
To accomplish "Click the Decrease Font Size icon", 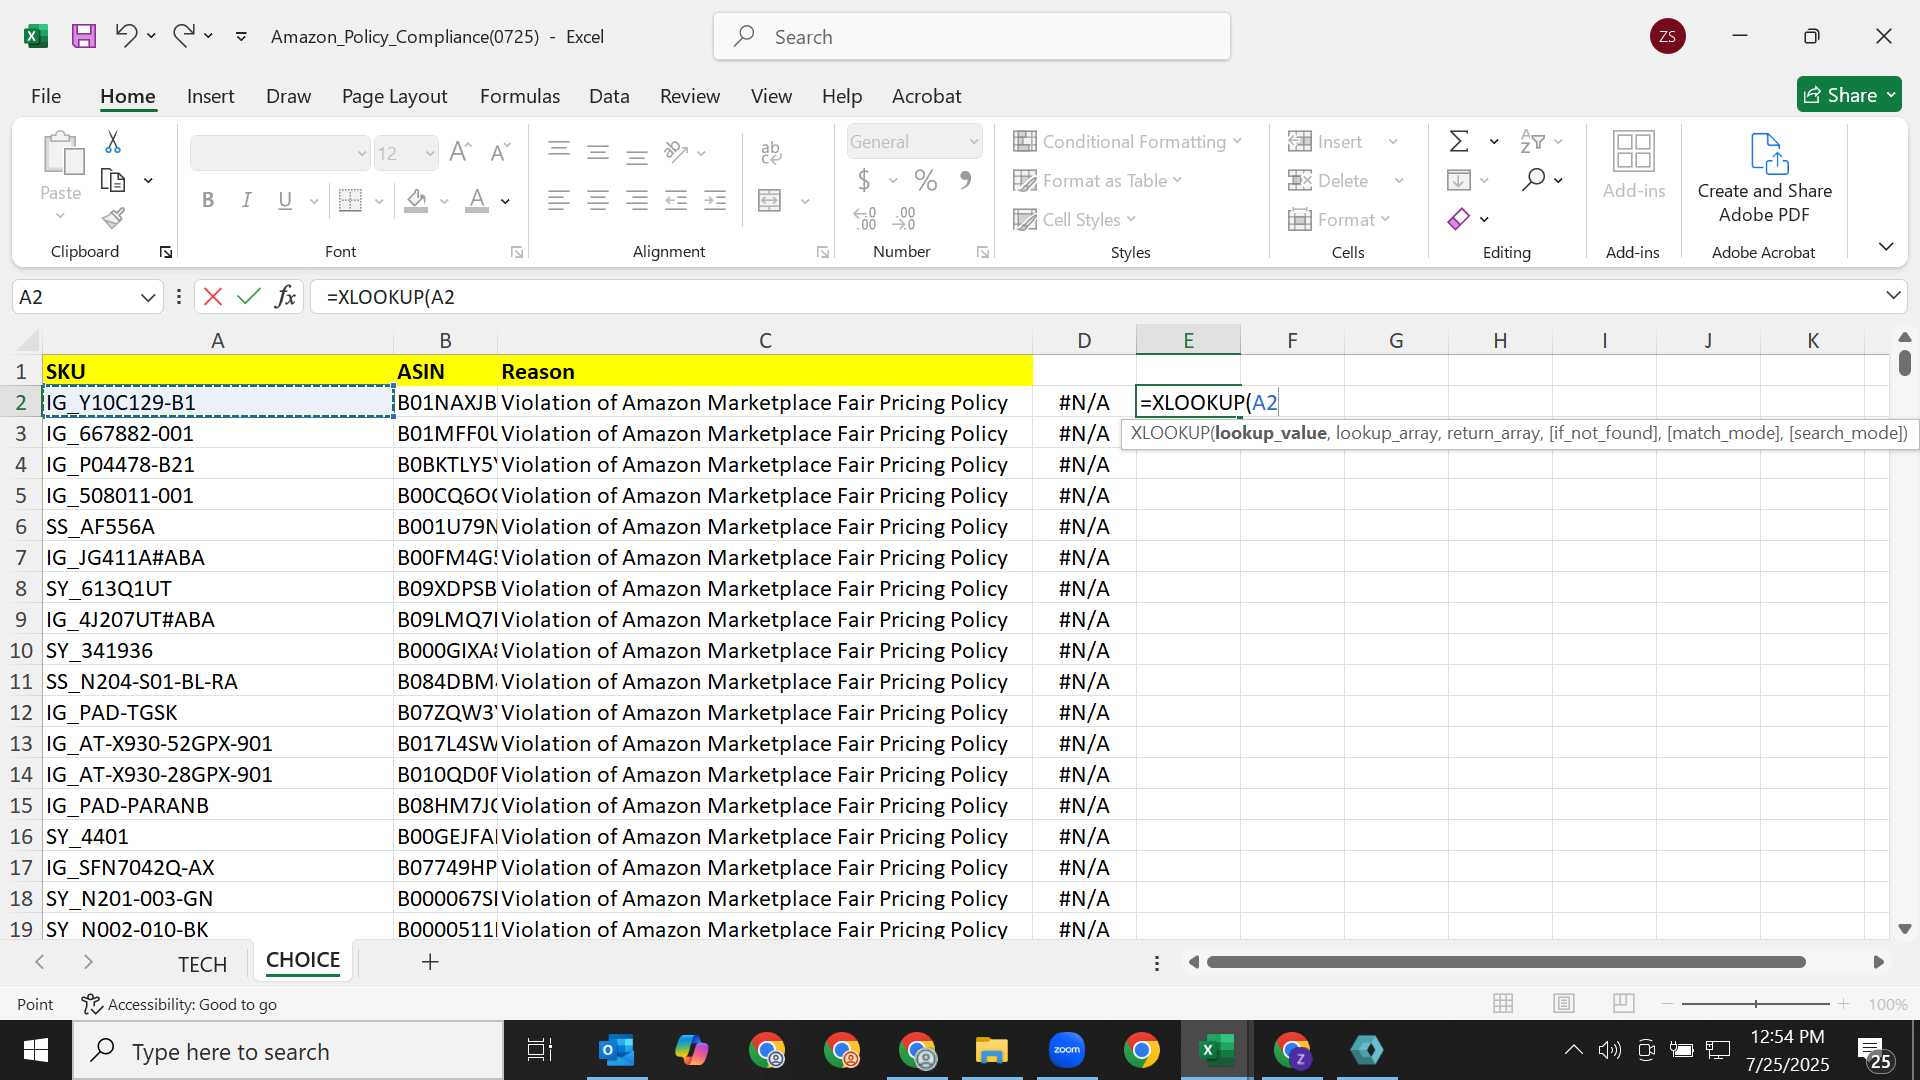I will tap(500, 152).
